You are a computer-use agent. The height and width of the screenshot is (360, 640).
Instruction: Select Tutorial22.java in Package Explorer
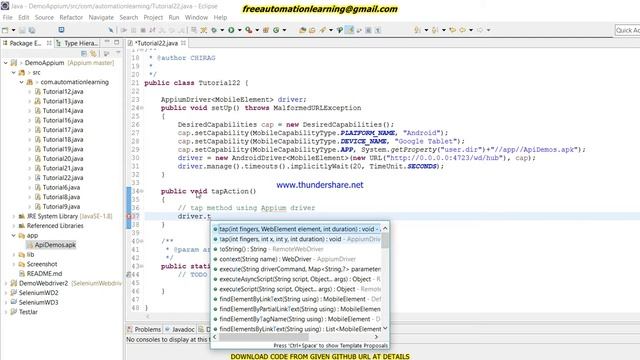pos(62,178)
